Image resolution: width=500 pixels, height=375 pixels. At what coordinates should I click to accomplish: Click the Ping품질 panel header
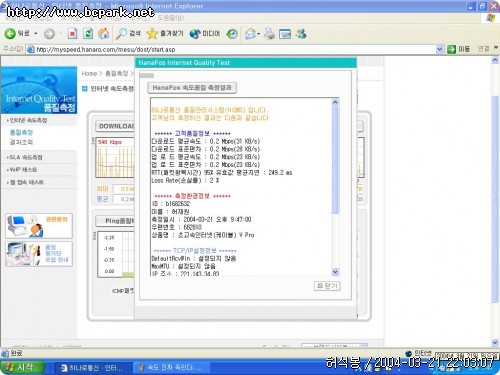pos(115,221)
